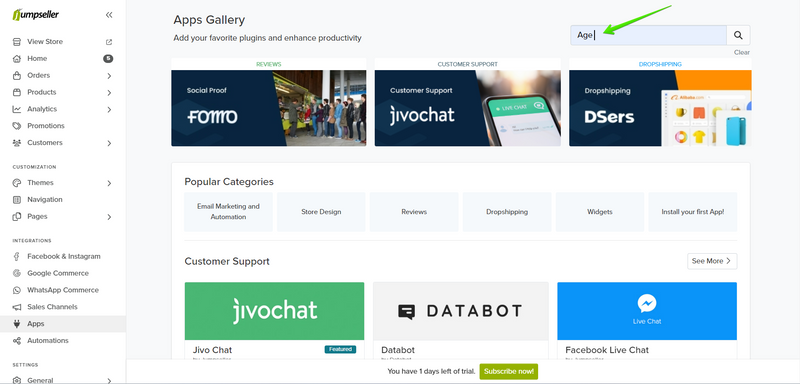The width and height of the screenshot is (800, 384).
Task: Click the Facebook icon in Integrations
Action: tap(17, 257)
